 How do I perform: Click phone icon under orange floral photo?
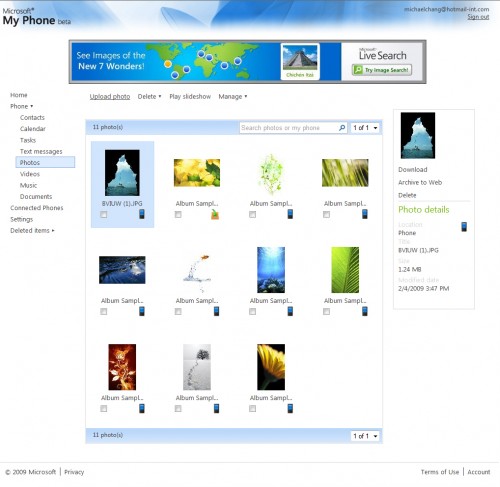[142, 408]
